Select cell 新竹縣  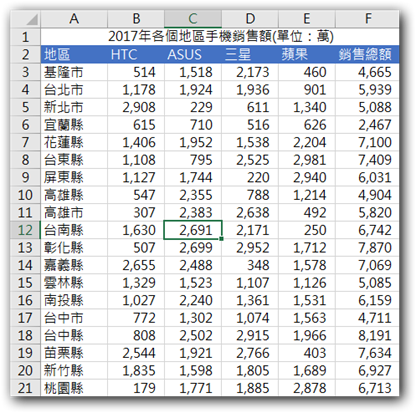(74, 370)
